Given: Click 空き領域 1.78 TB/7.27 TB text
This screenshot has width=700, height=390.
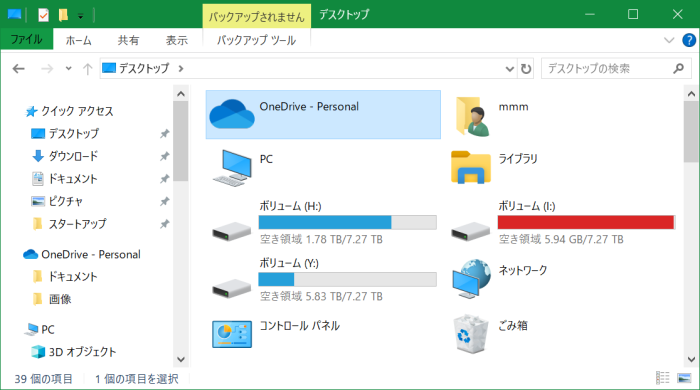Looking at the screenshot, I should 321,240.
